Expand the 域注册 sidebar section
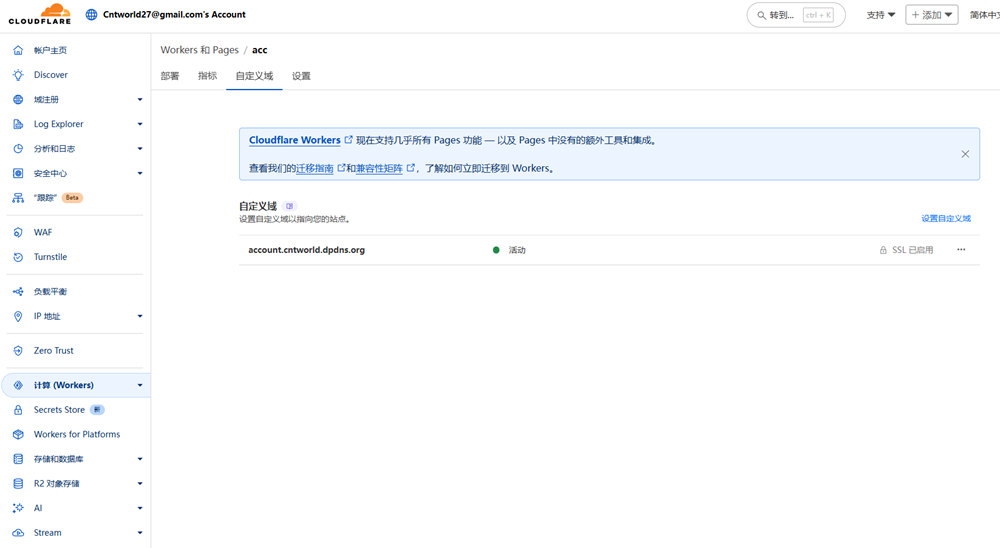This screenshot has width=1000, height=548. pyautogui.click(x=140, y=100)
